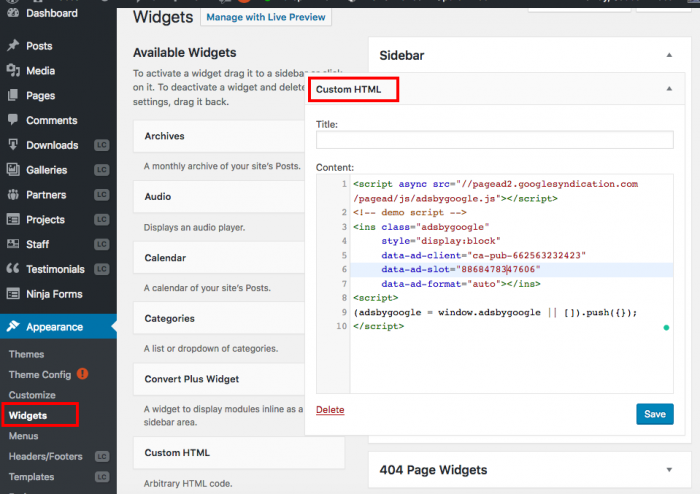This screenshot has width=700, height=494.
Task: Click the Posts pin icon in sidebar
Action: point(12,46)
